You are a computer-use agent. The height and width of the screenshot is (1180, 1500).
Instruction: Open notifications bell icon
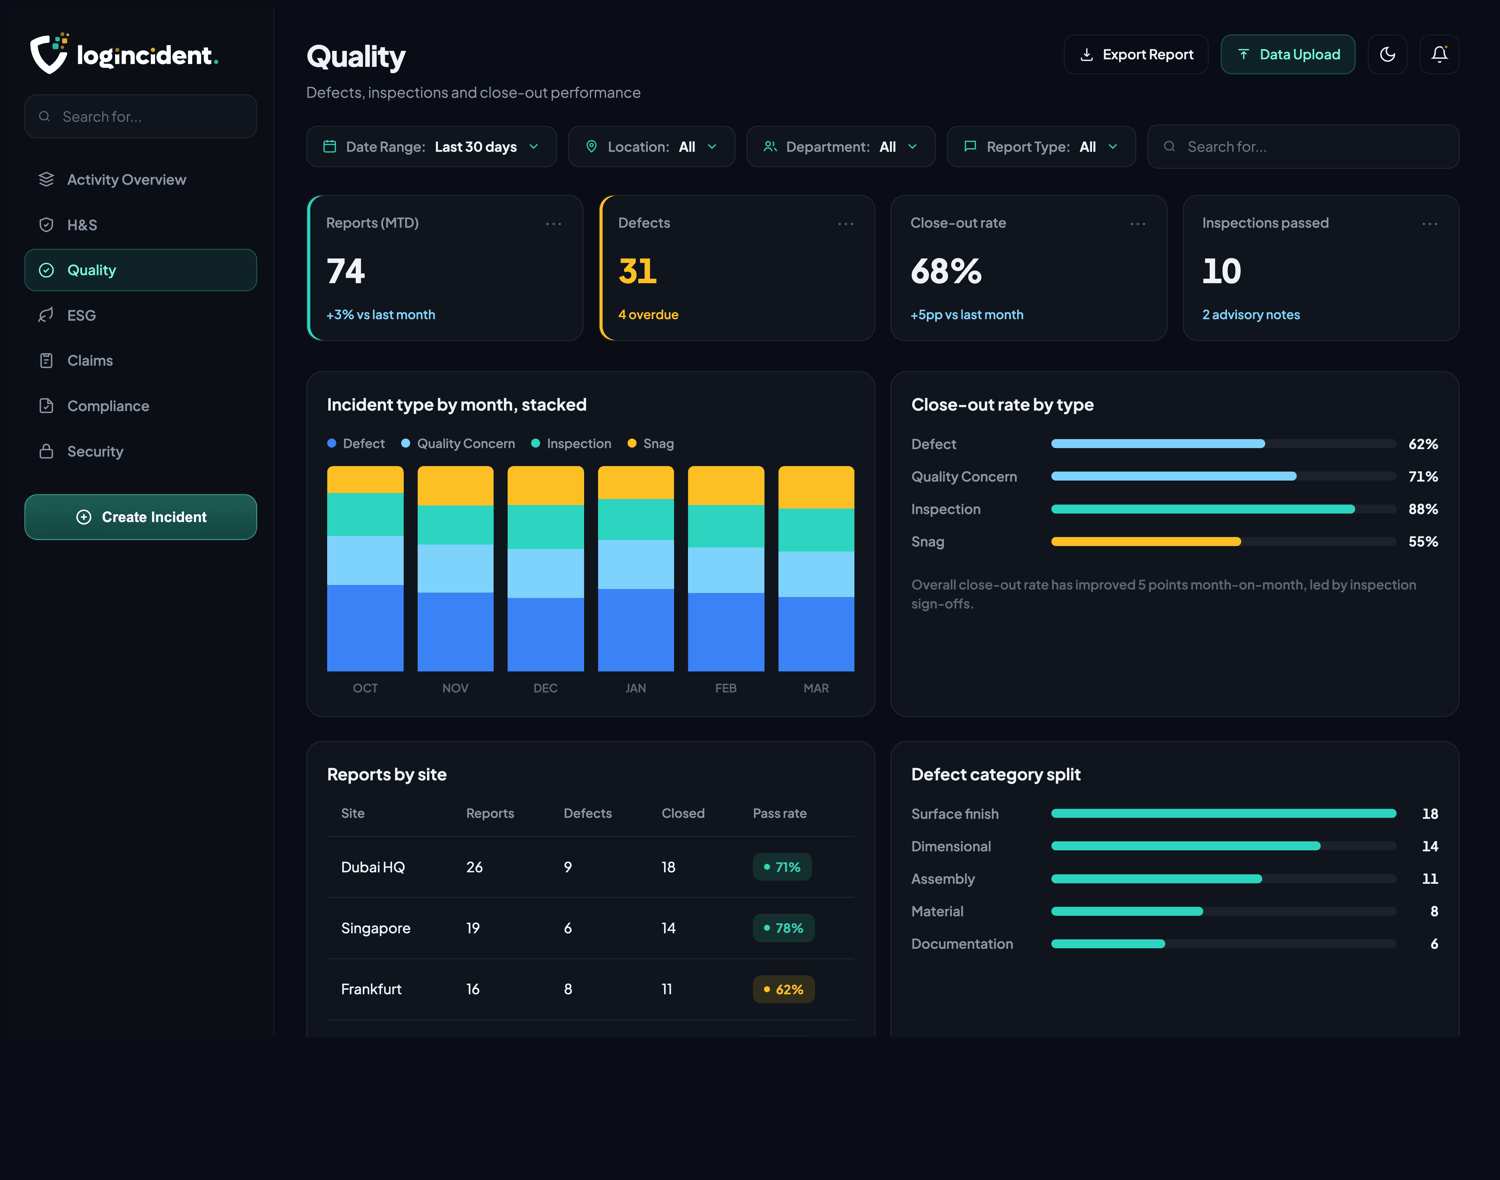(1440, 54)
